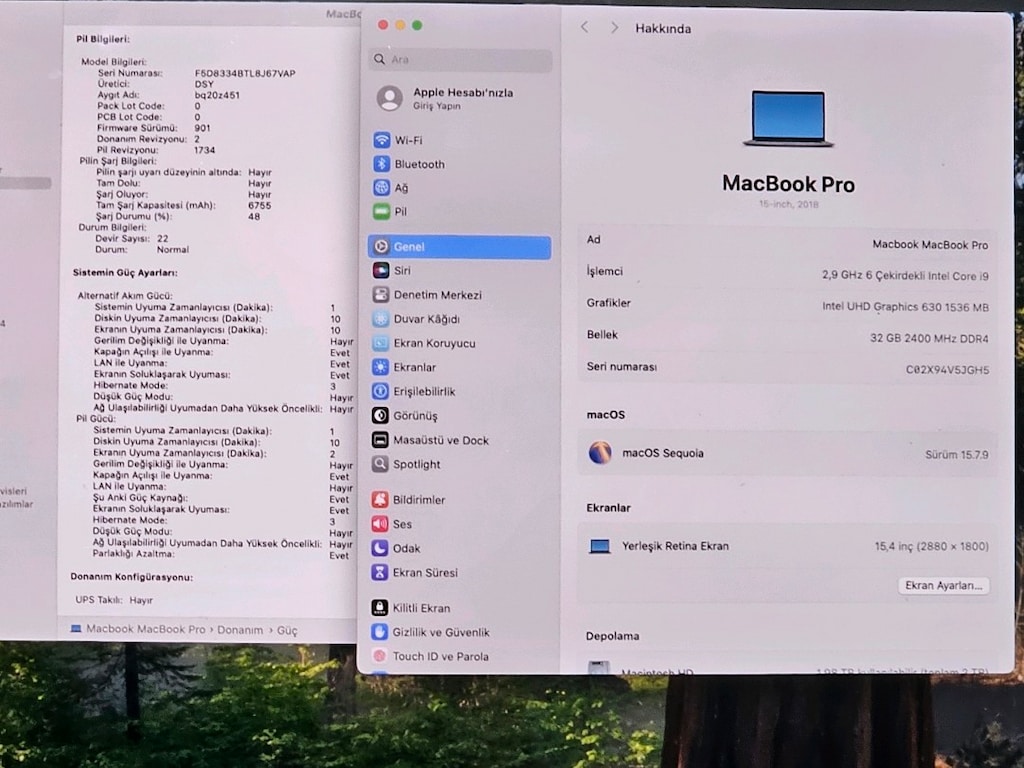Screen dimensions: 1024x768
Task: Open Wi-Fi settings icon in sidebar
Action: click(381, 140)
